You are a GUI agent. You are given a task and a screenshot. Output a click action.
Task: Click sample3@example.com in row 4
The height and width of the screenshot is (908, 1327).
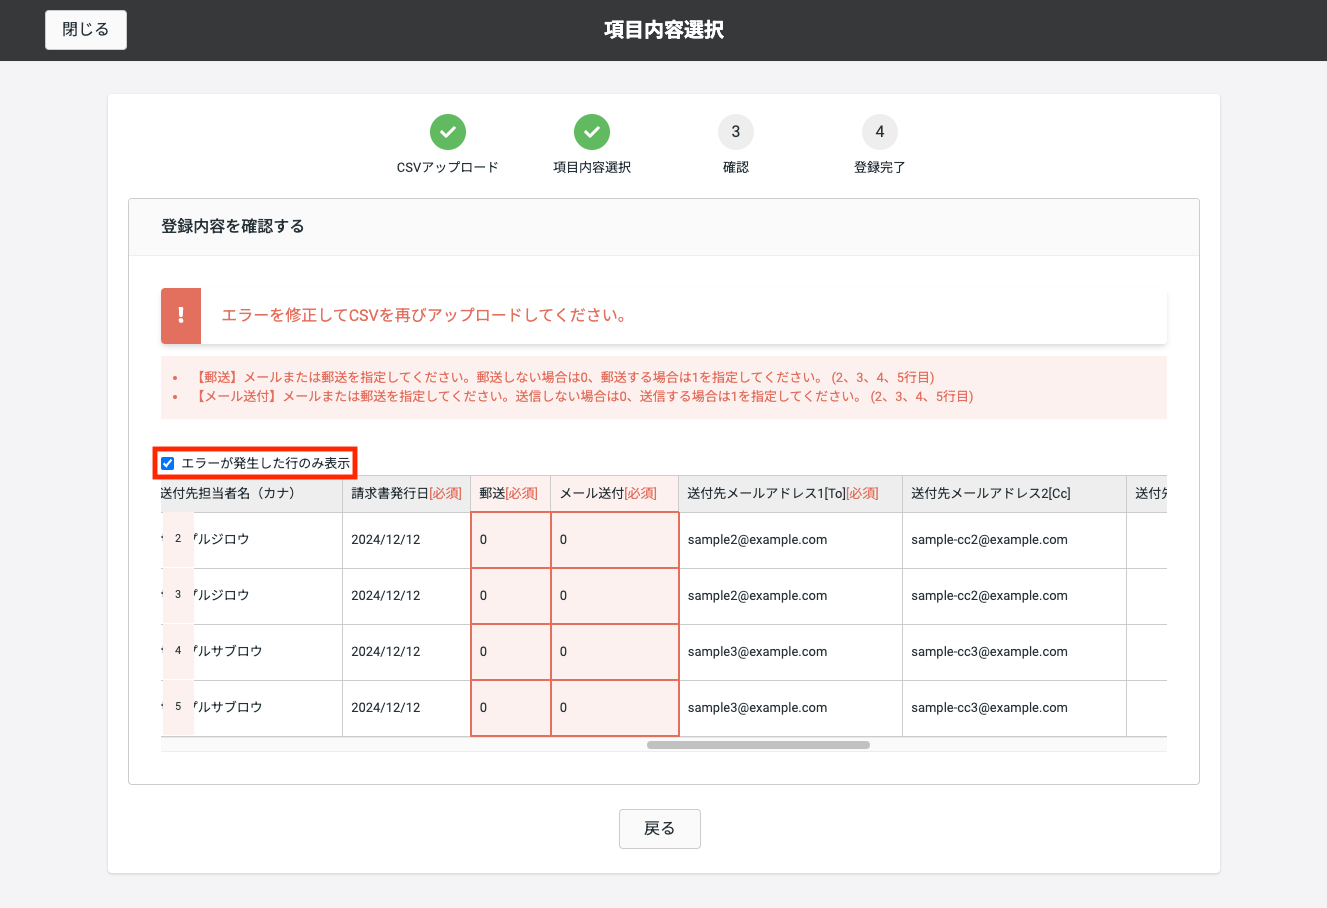click(x=757, y=651)
